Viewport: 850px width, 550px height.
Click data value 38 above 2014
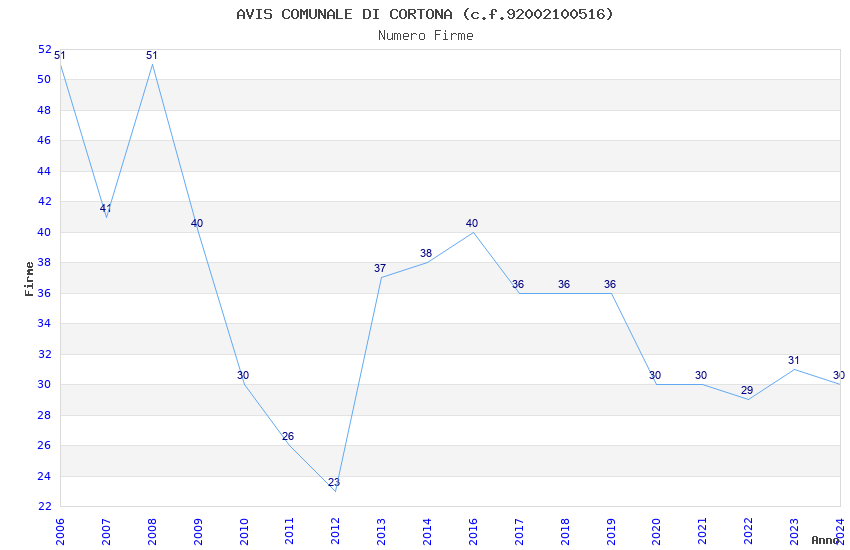[426, 254]
